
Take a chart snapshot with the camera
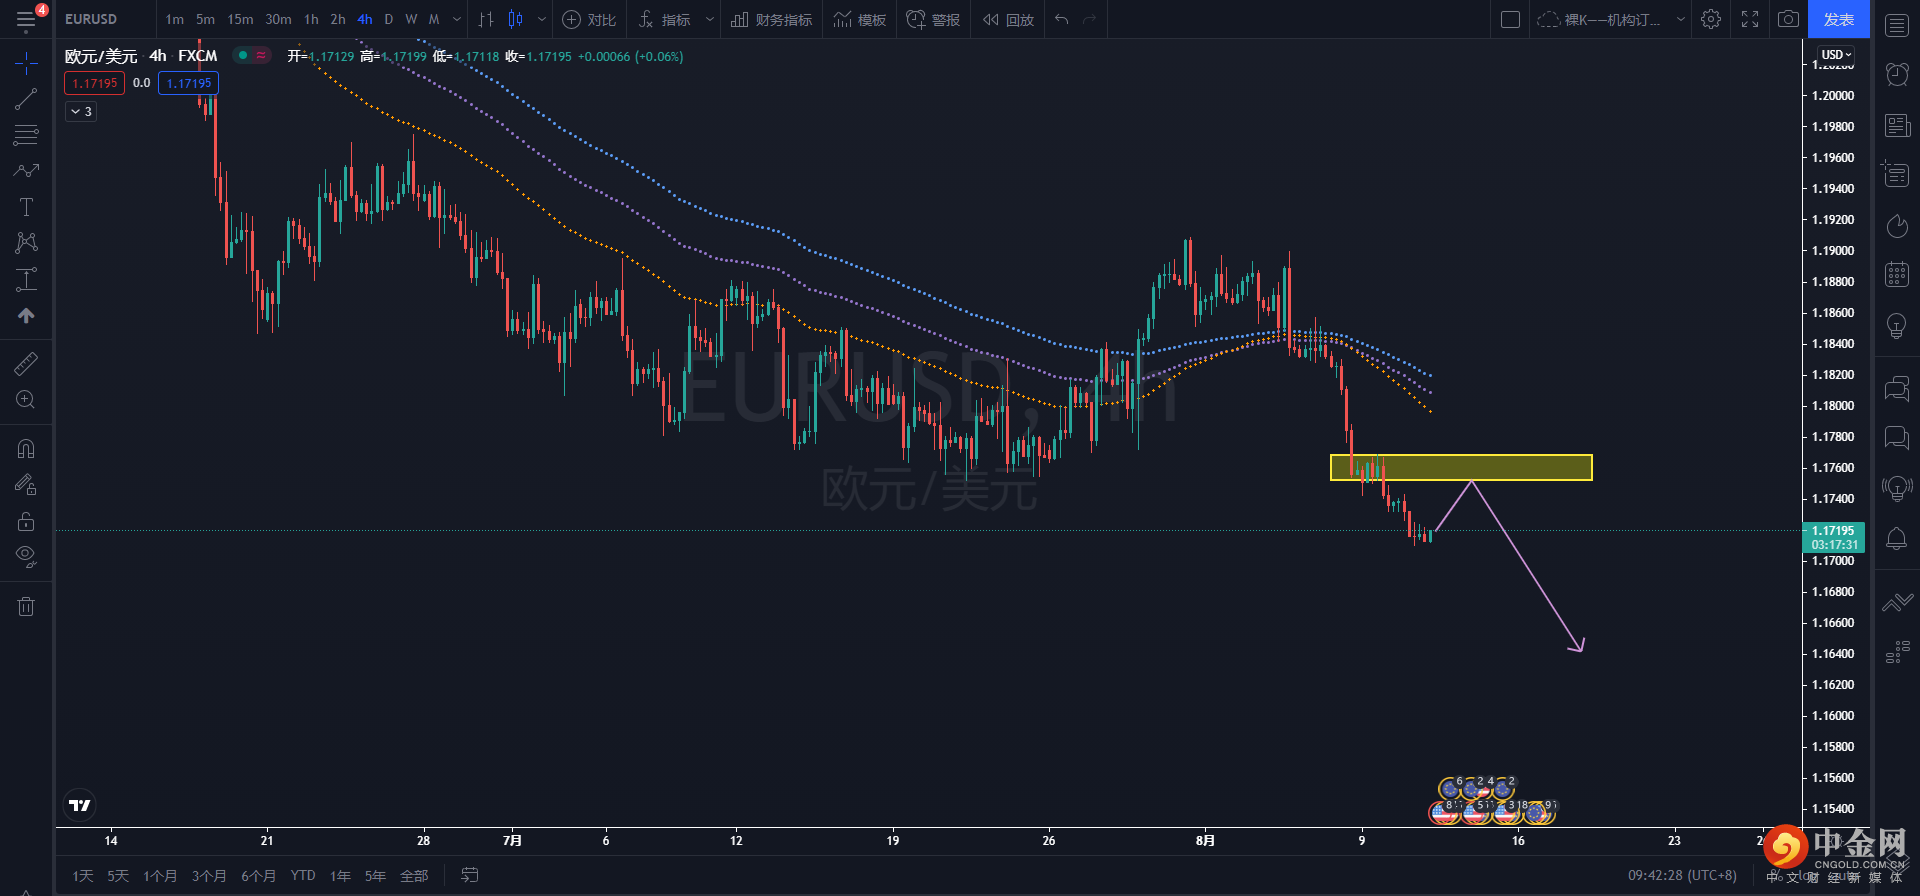(1788, 19)
